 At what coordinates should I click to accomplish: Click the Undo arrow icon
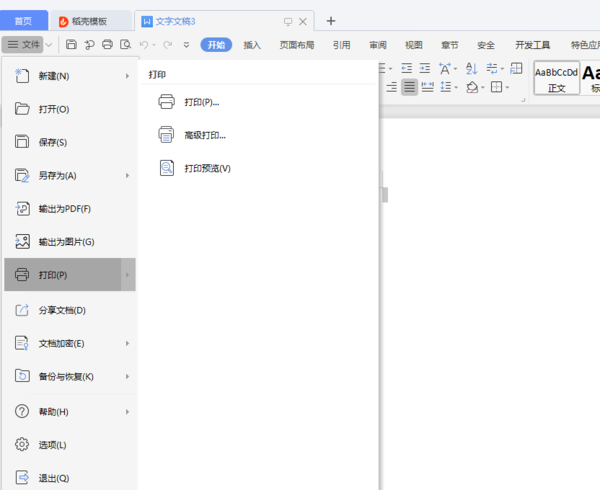[144, 45]
